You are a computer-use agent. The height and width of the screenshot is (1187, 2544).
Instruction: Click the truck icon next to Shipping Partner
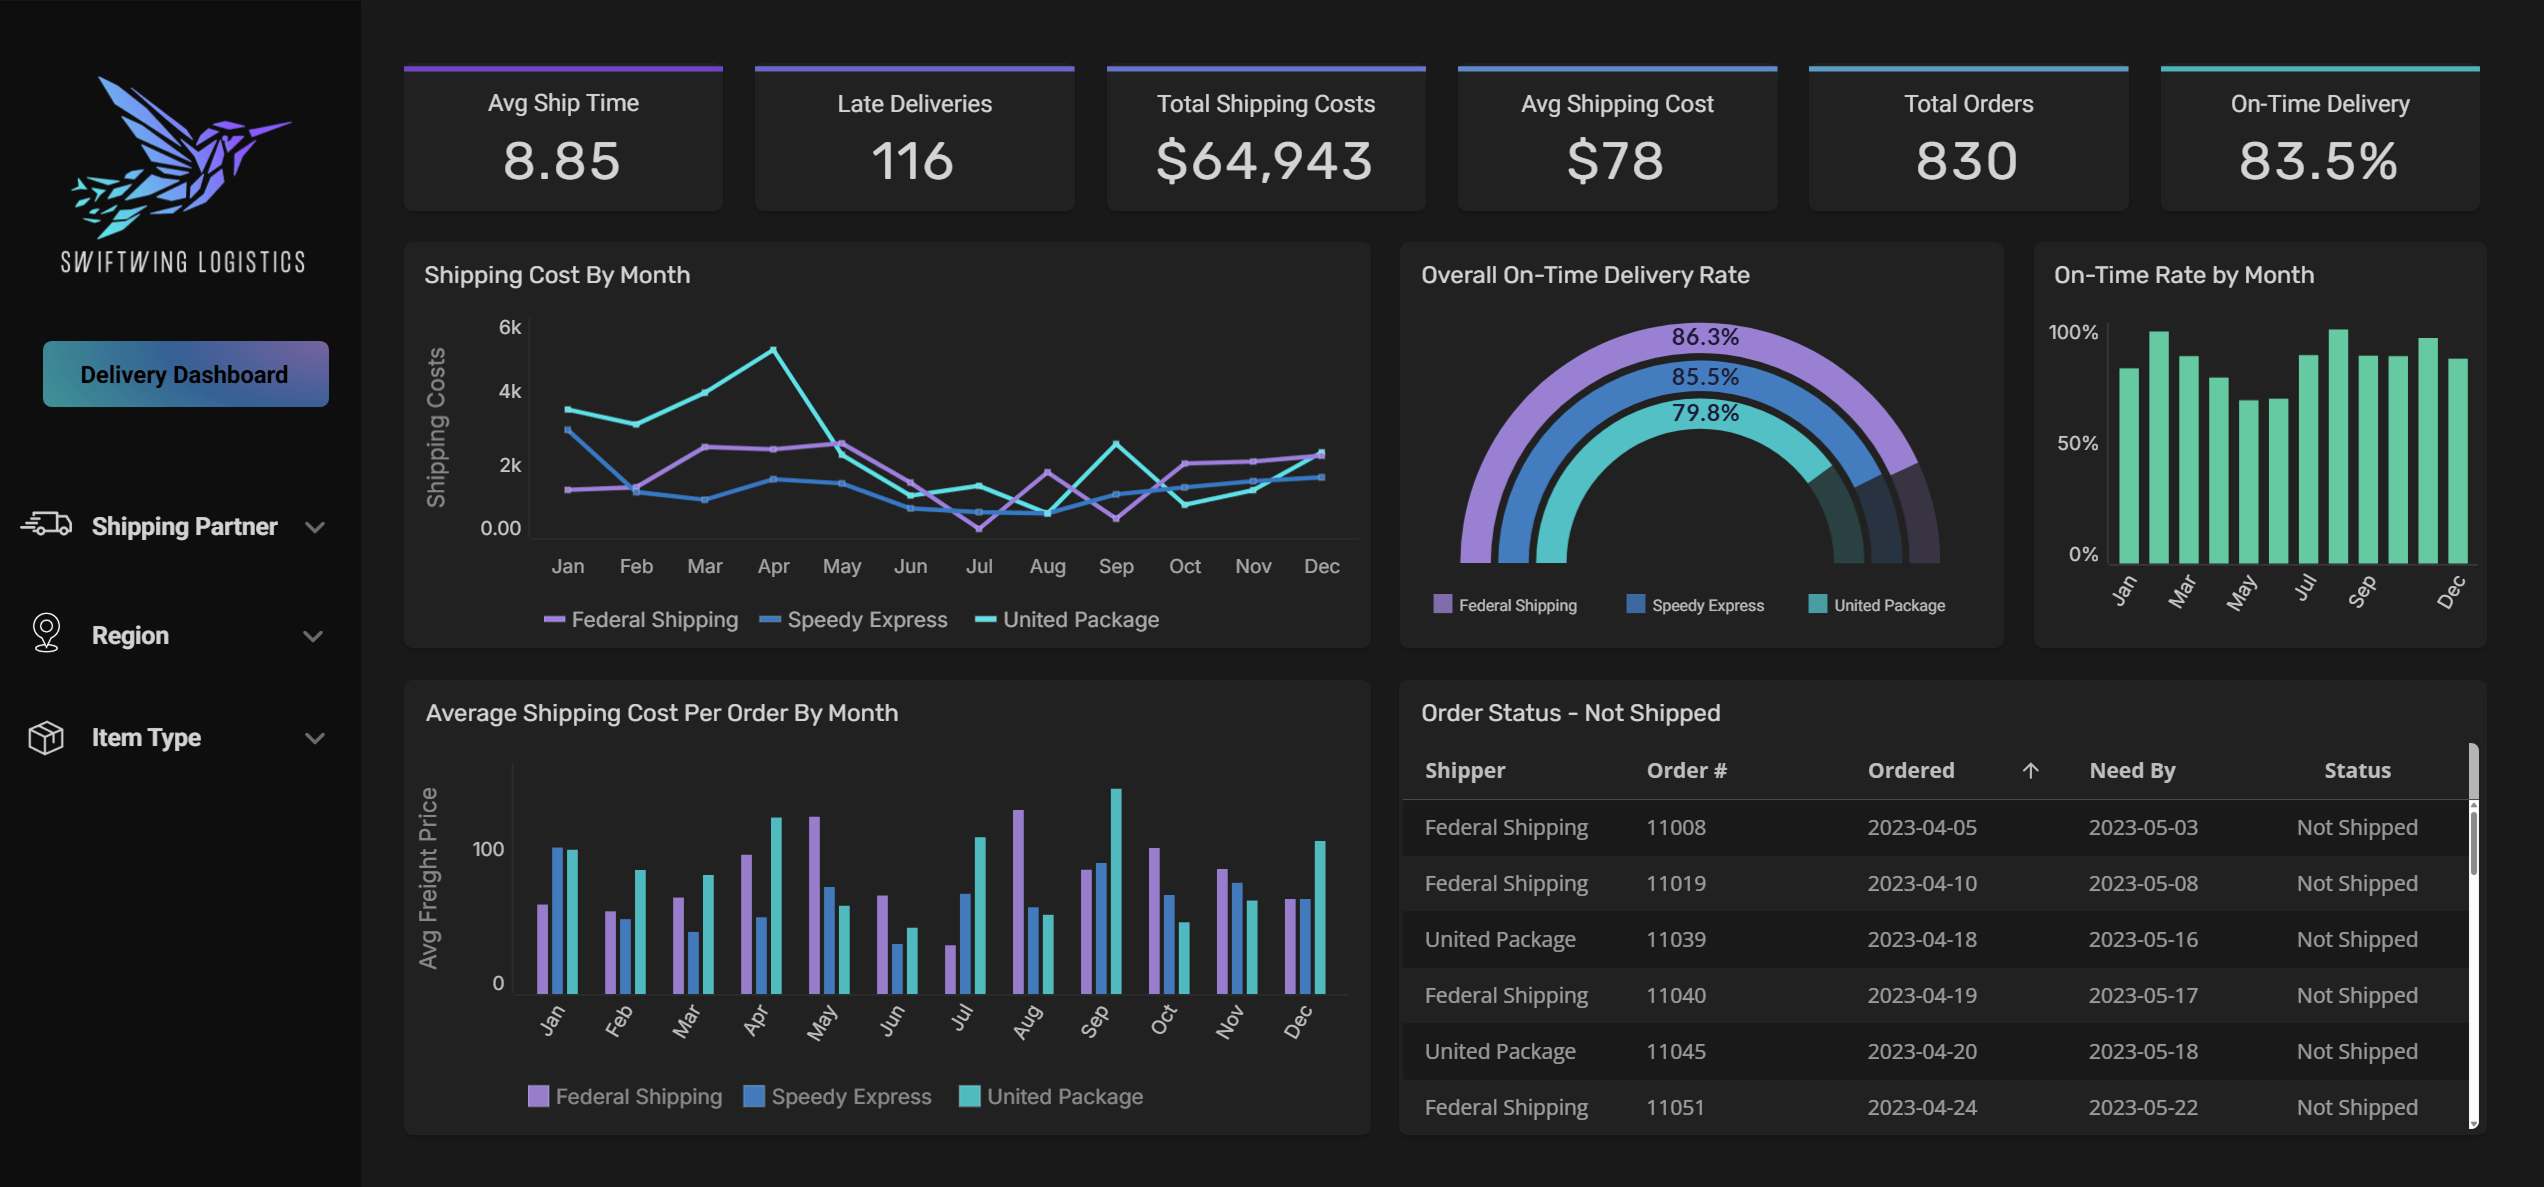coord(46,525)
